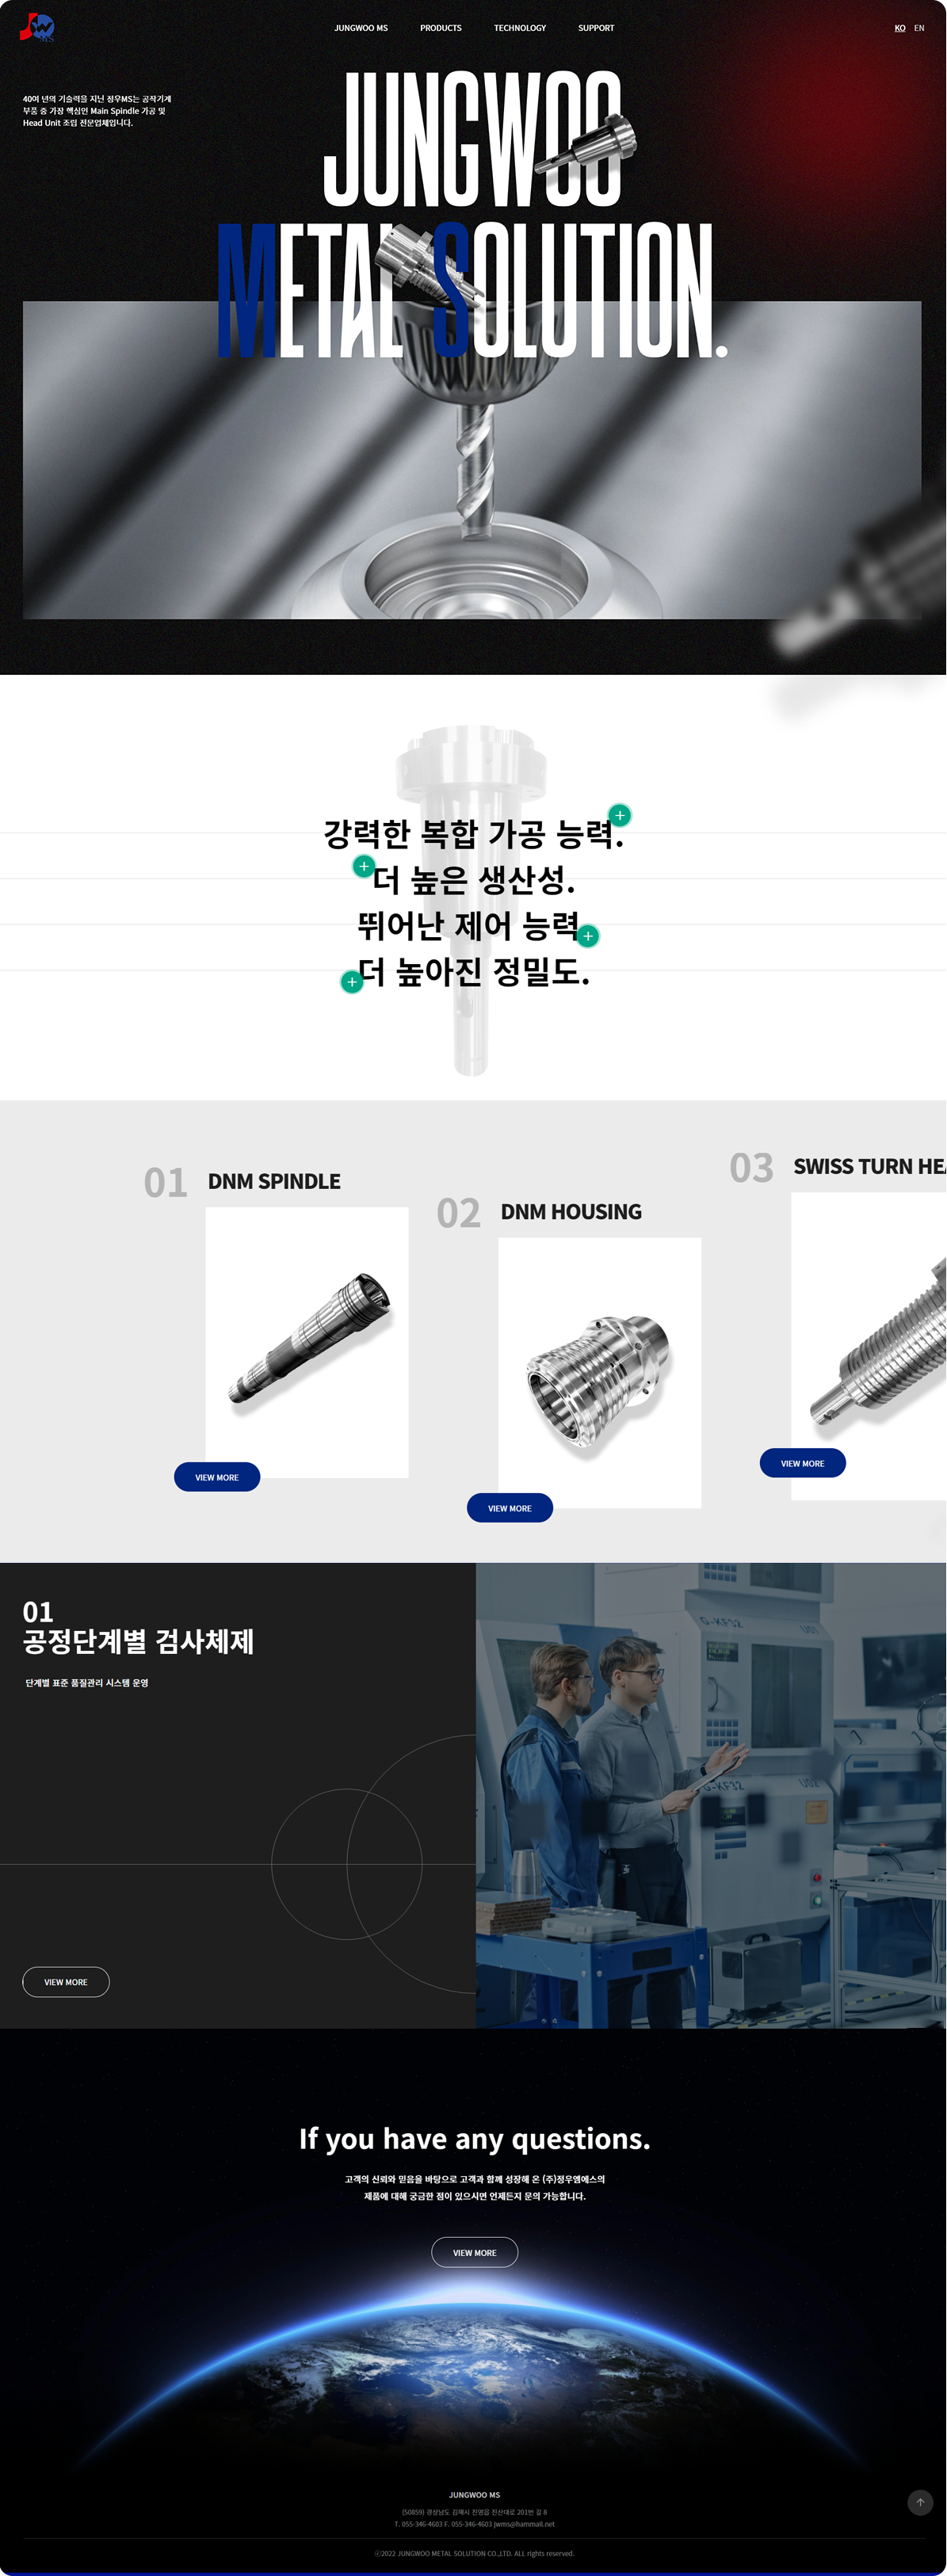
Task: Switch language to EN
Action: (x=919, y=28)
